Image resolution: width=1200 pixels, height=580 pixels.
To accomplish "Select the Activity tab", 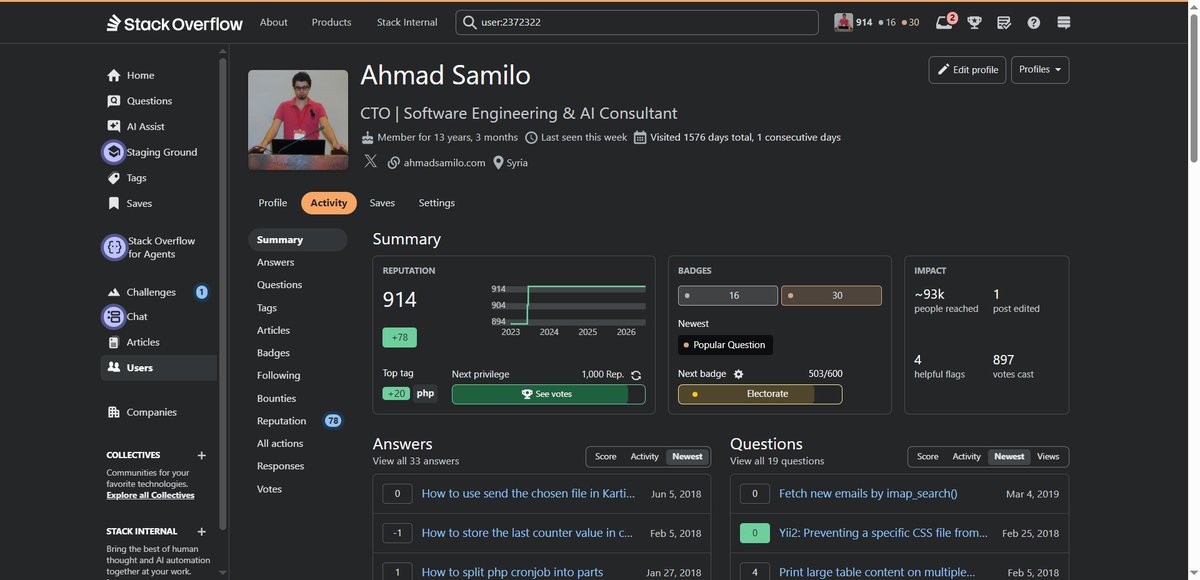I will [328, 203].
